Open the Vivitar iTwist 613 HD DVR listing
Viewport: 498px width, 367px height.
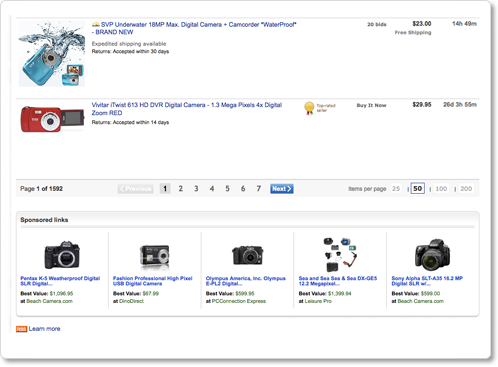coord(187,109)
